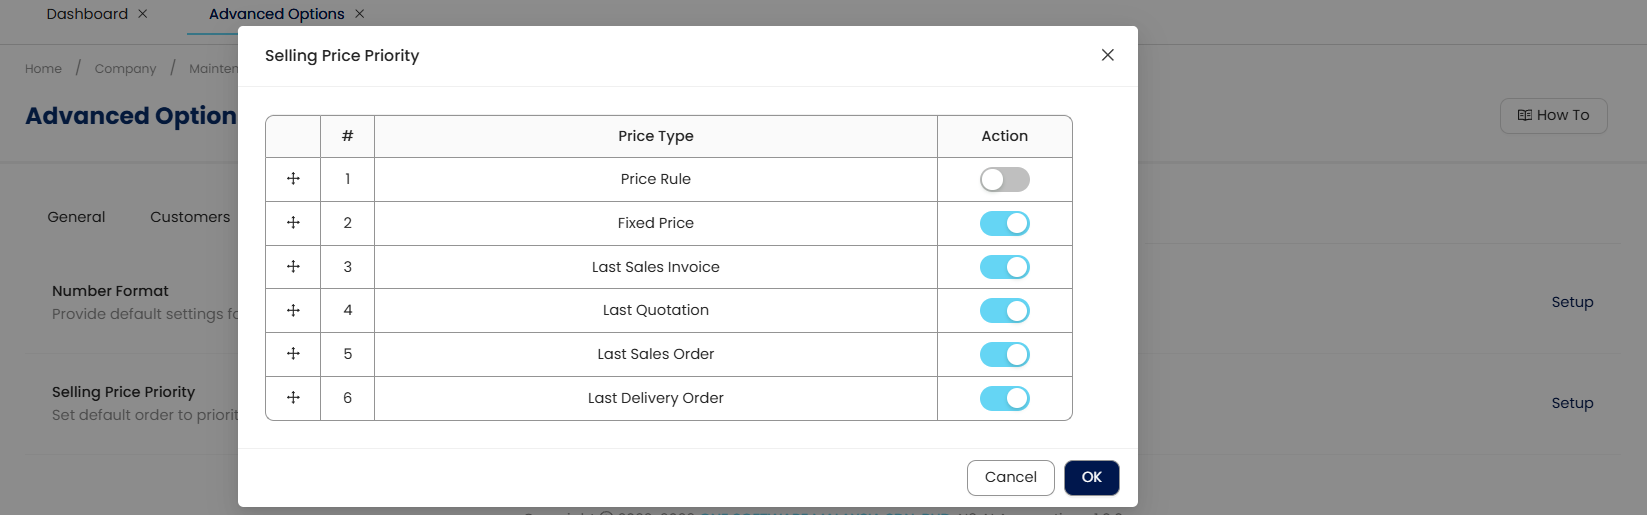Click the move icon beside Last Sales Invoice
This screenshot has width=1647, height=515.
pyautogui.click(x=293, y=267)
